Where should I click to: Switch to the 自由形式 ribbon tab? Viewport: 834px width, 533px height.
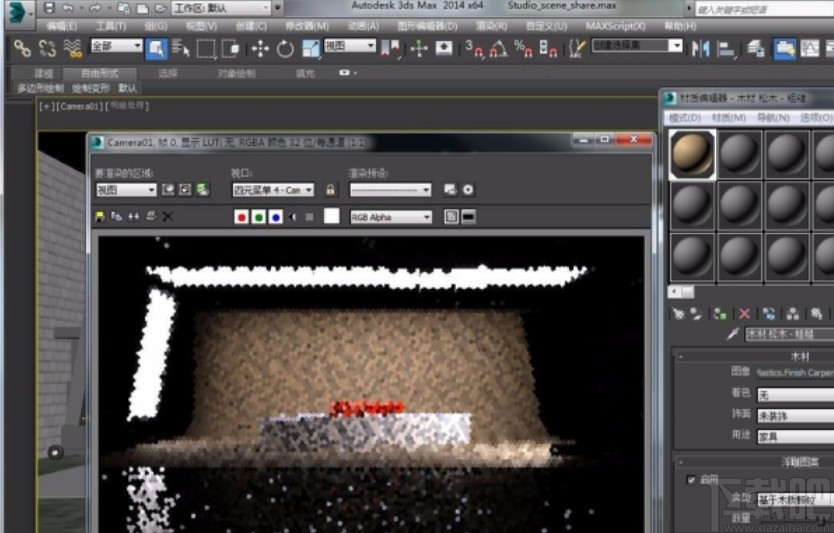99,73
